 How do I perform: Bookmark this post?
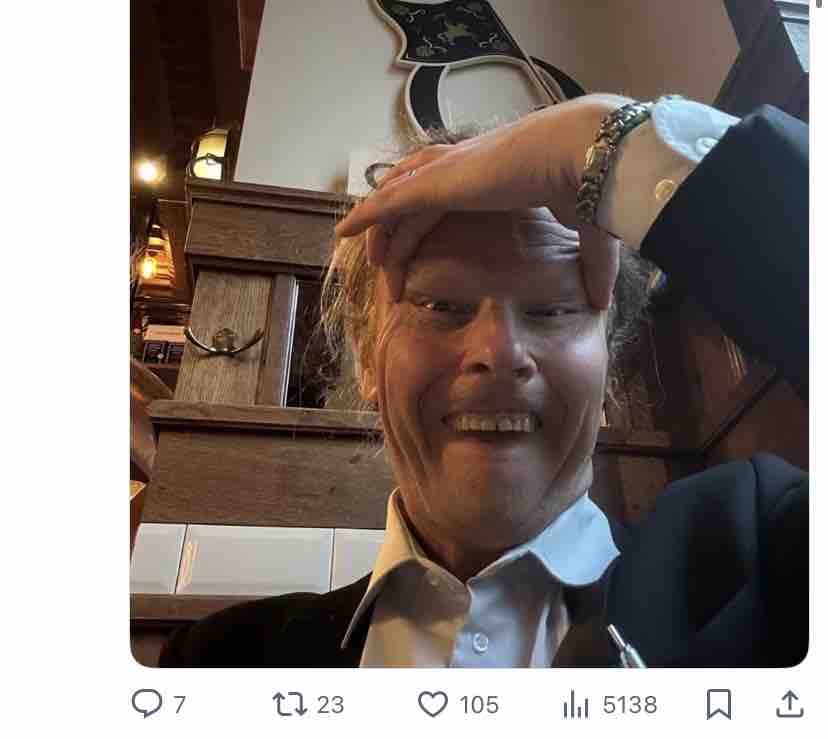click(x=718, y=704)
